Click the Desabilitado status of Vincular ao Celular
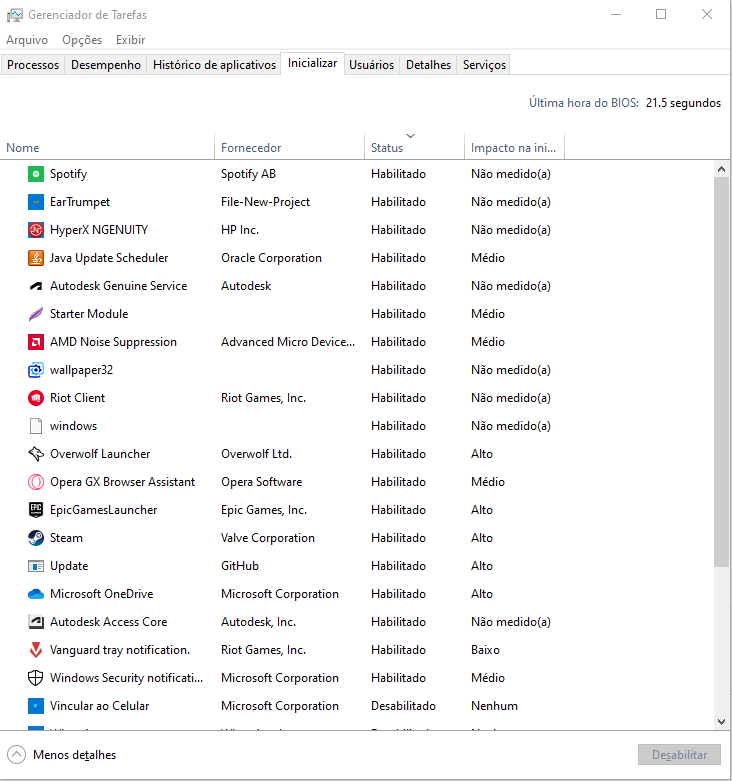 pos(403,706)
